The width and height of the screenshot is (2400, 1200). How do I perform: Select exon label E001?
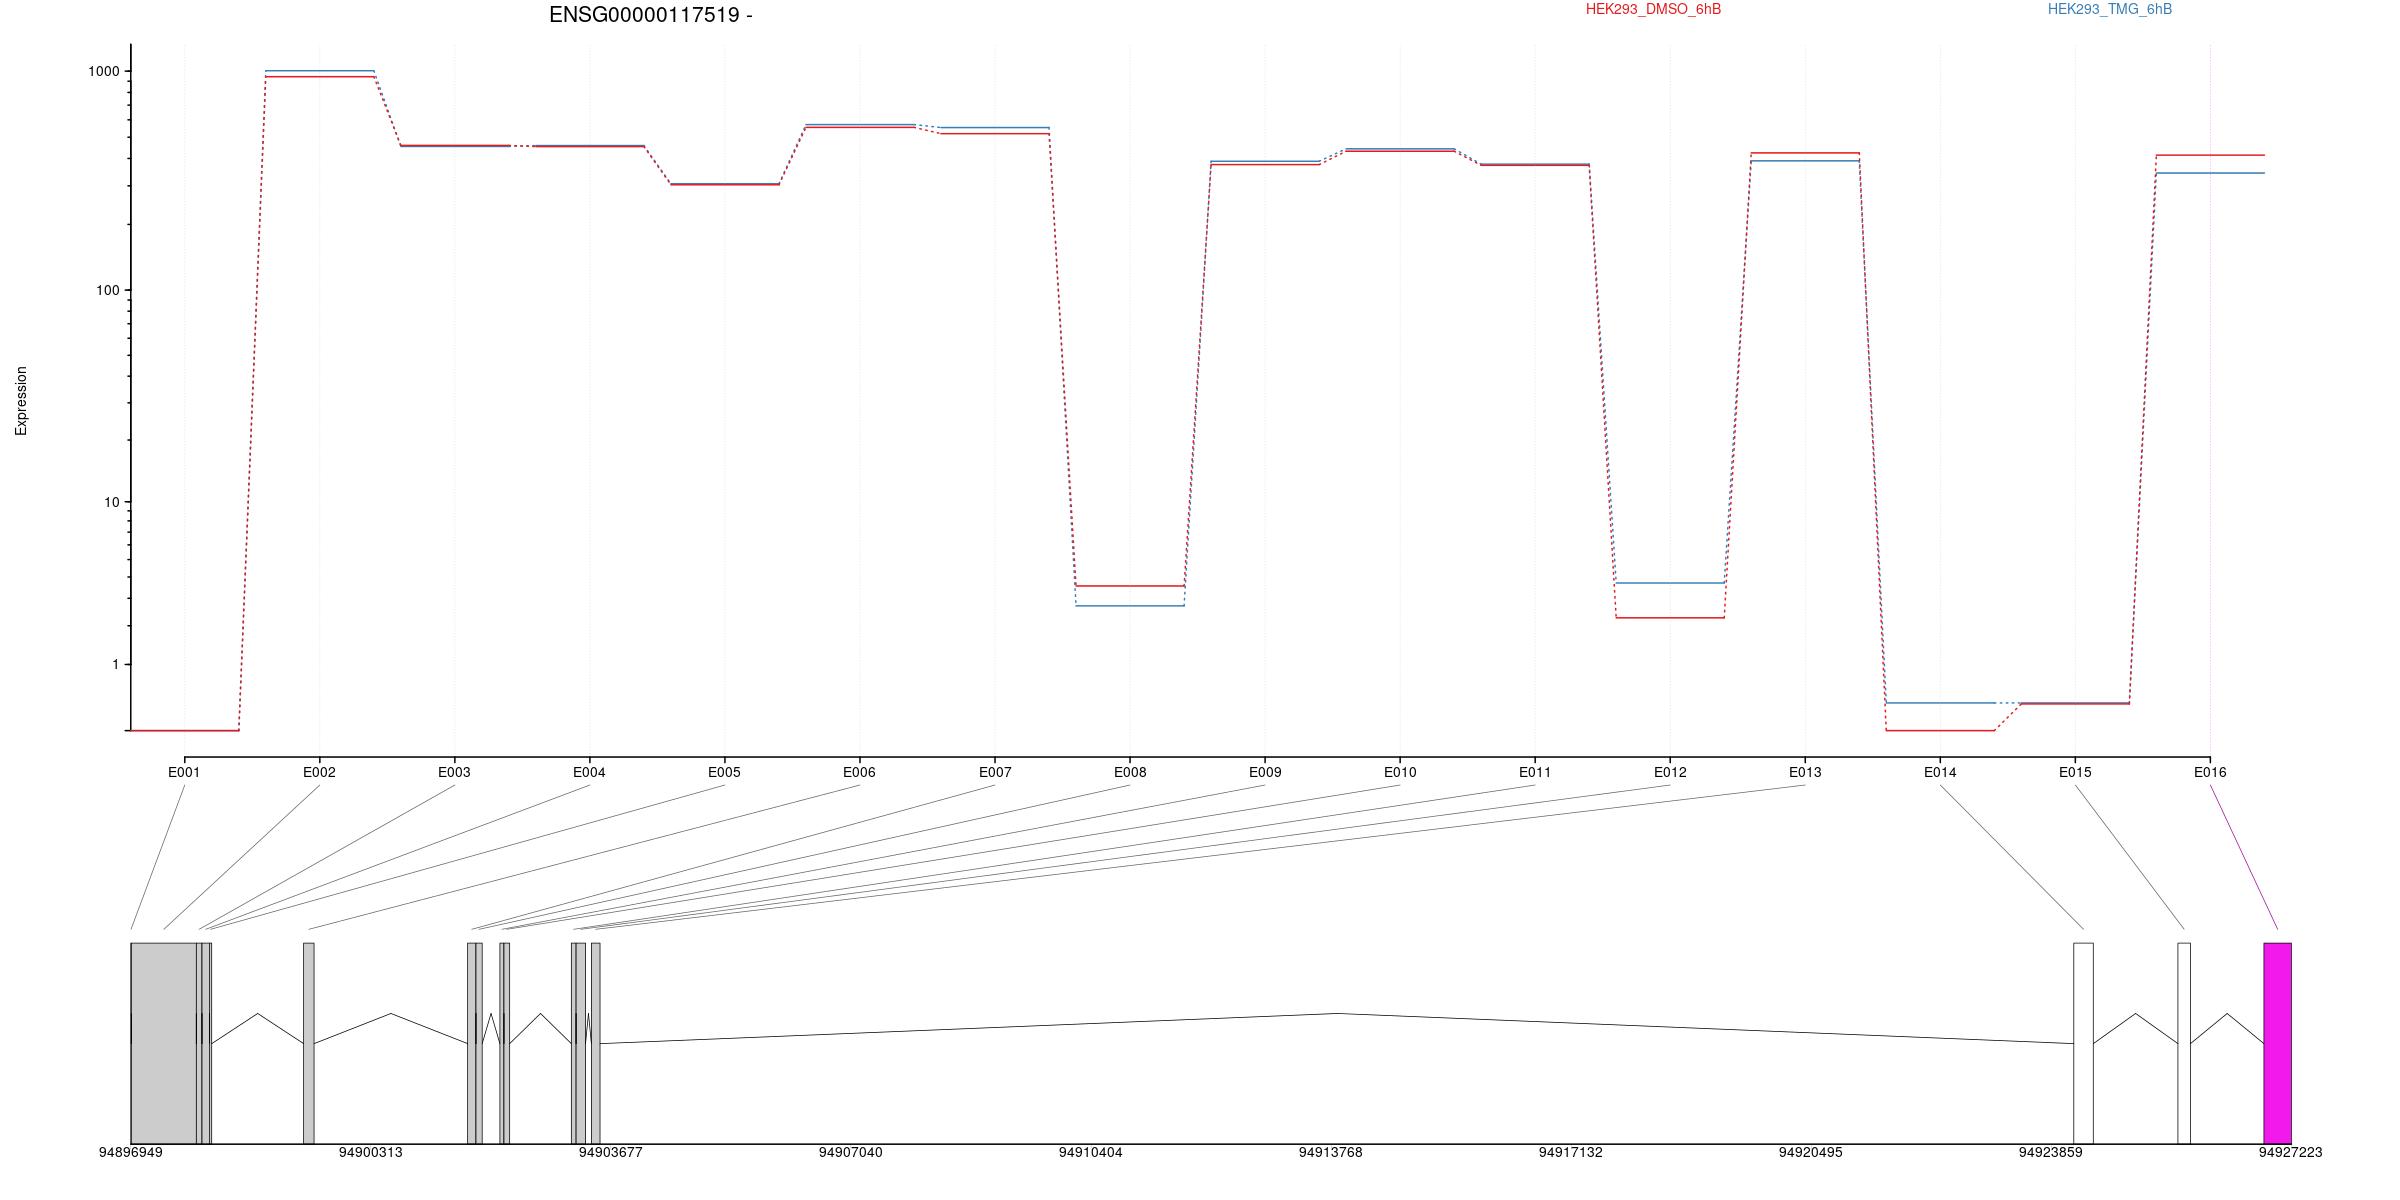(184, 772)
